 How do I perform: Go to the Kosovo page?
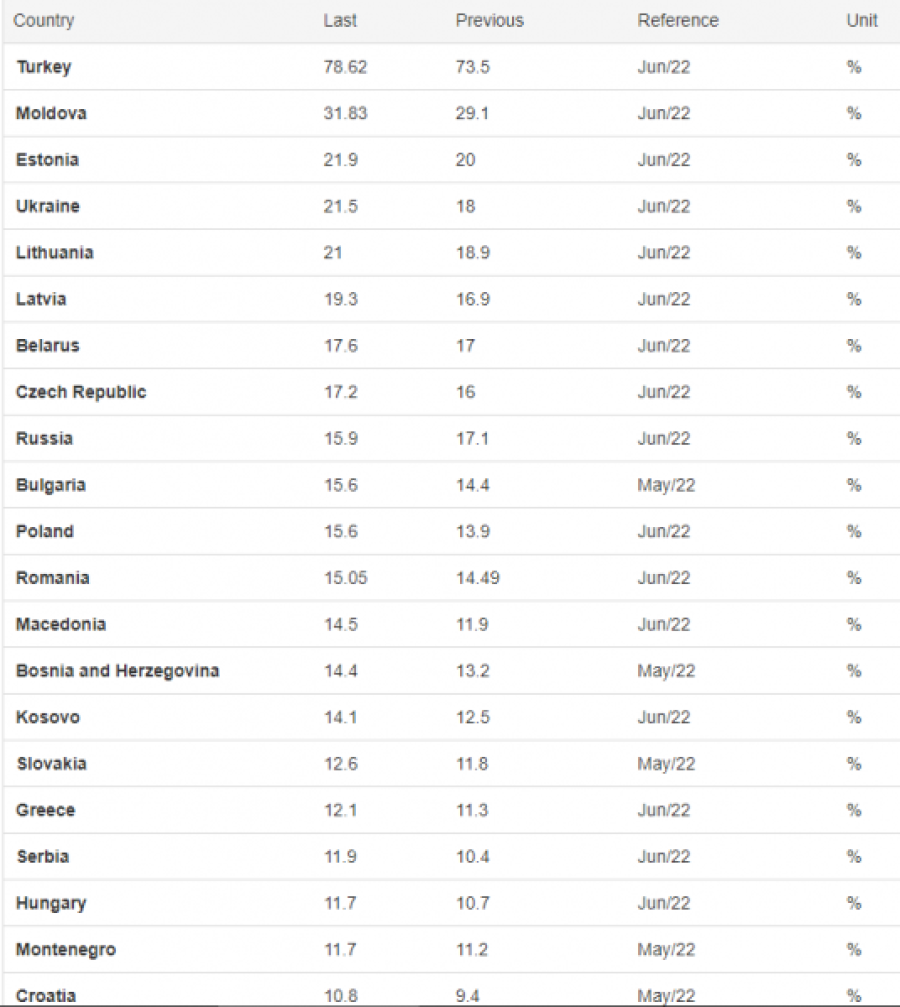48,717
